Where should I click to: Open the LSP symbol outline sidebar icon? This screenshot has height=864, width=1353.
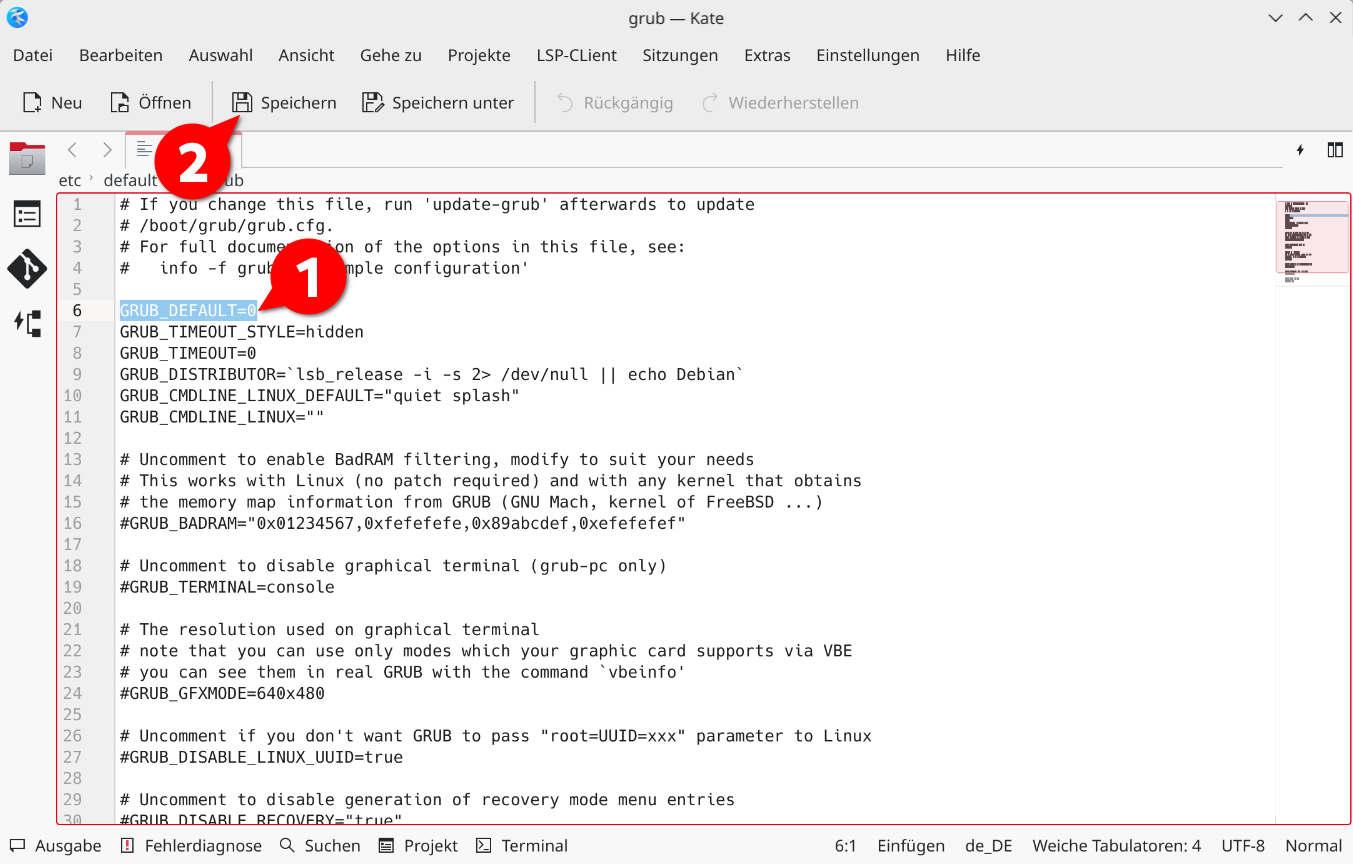point(27,322)
